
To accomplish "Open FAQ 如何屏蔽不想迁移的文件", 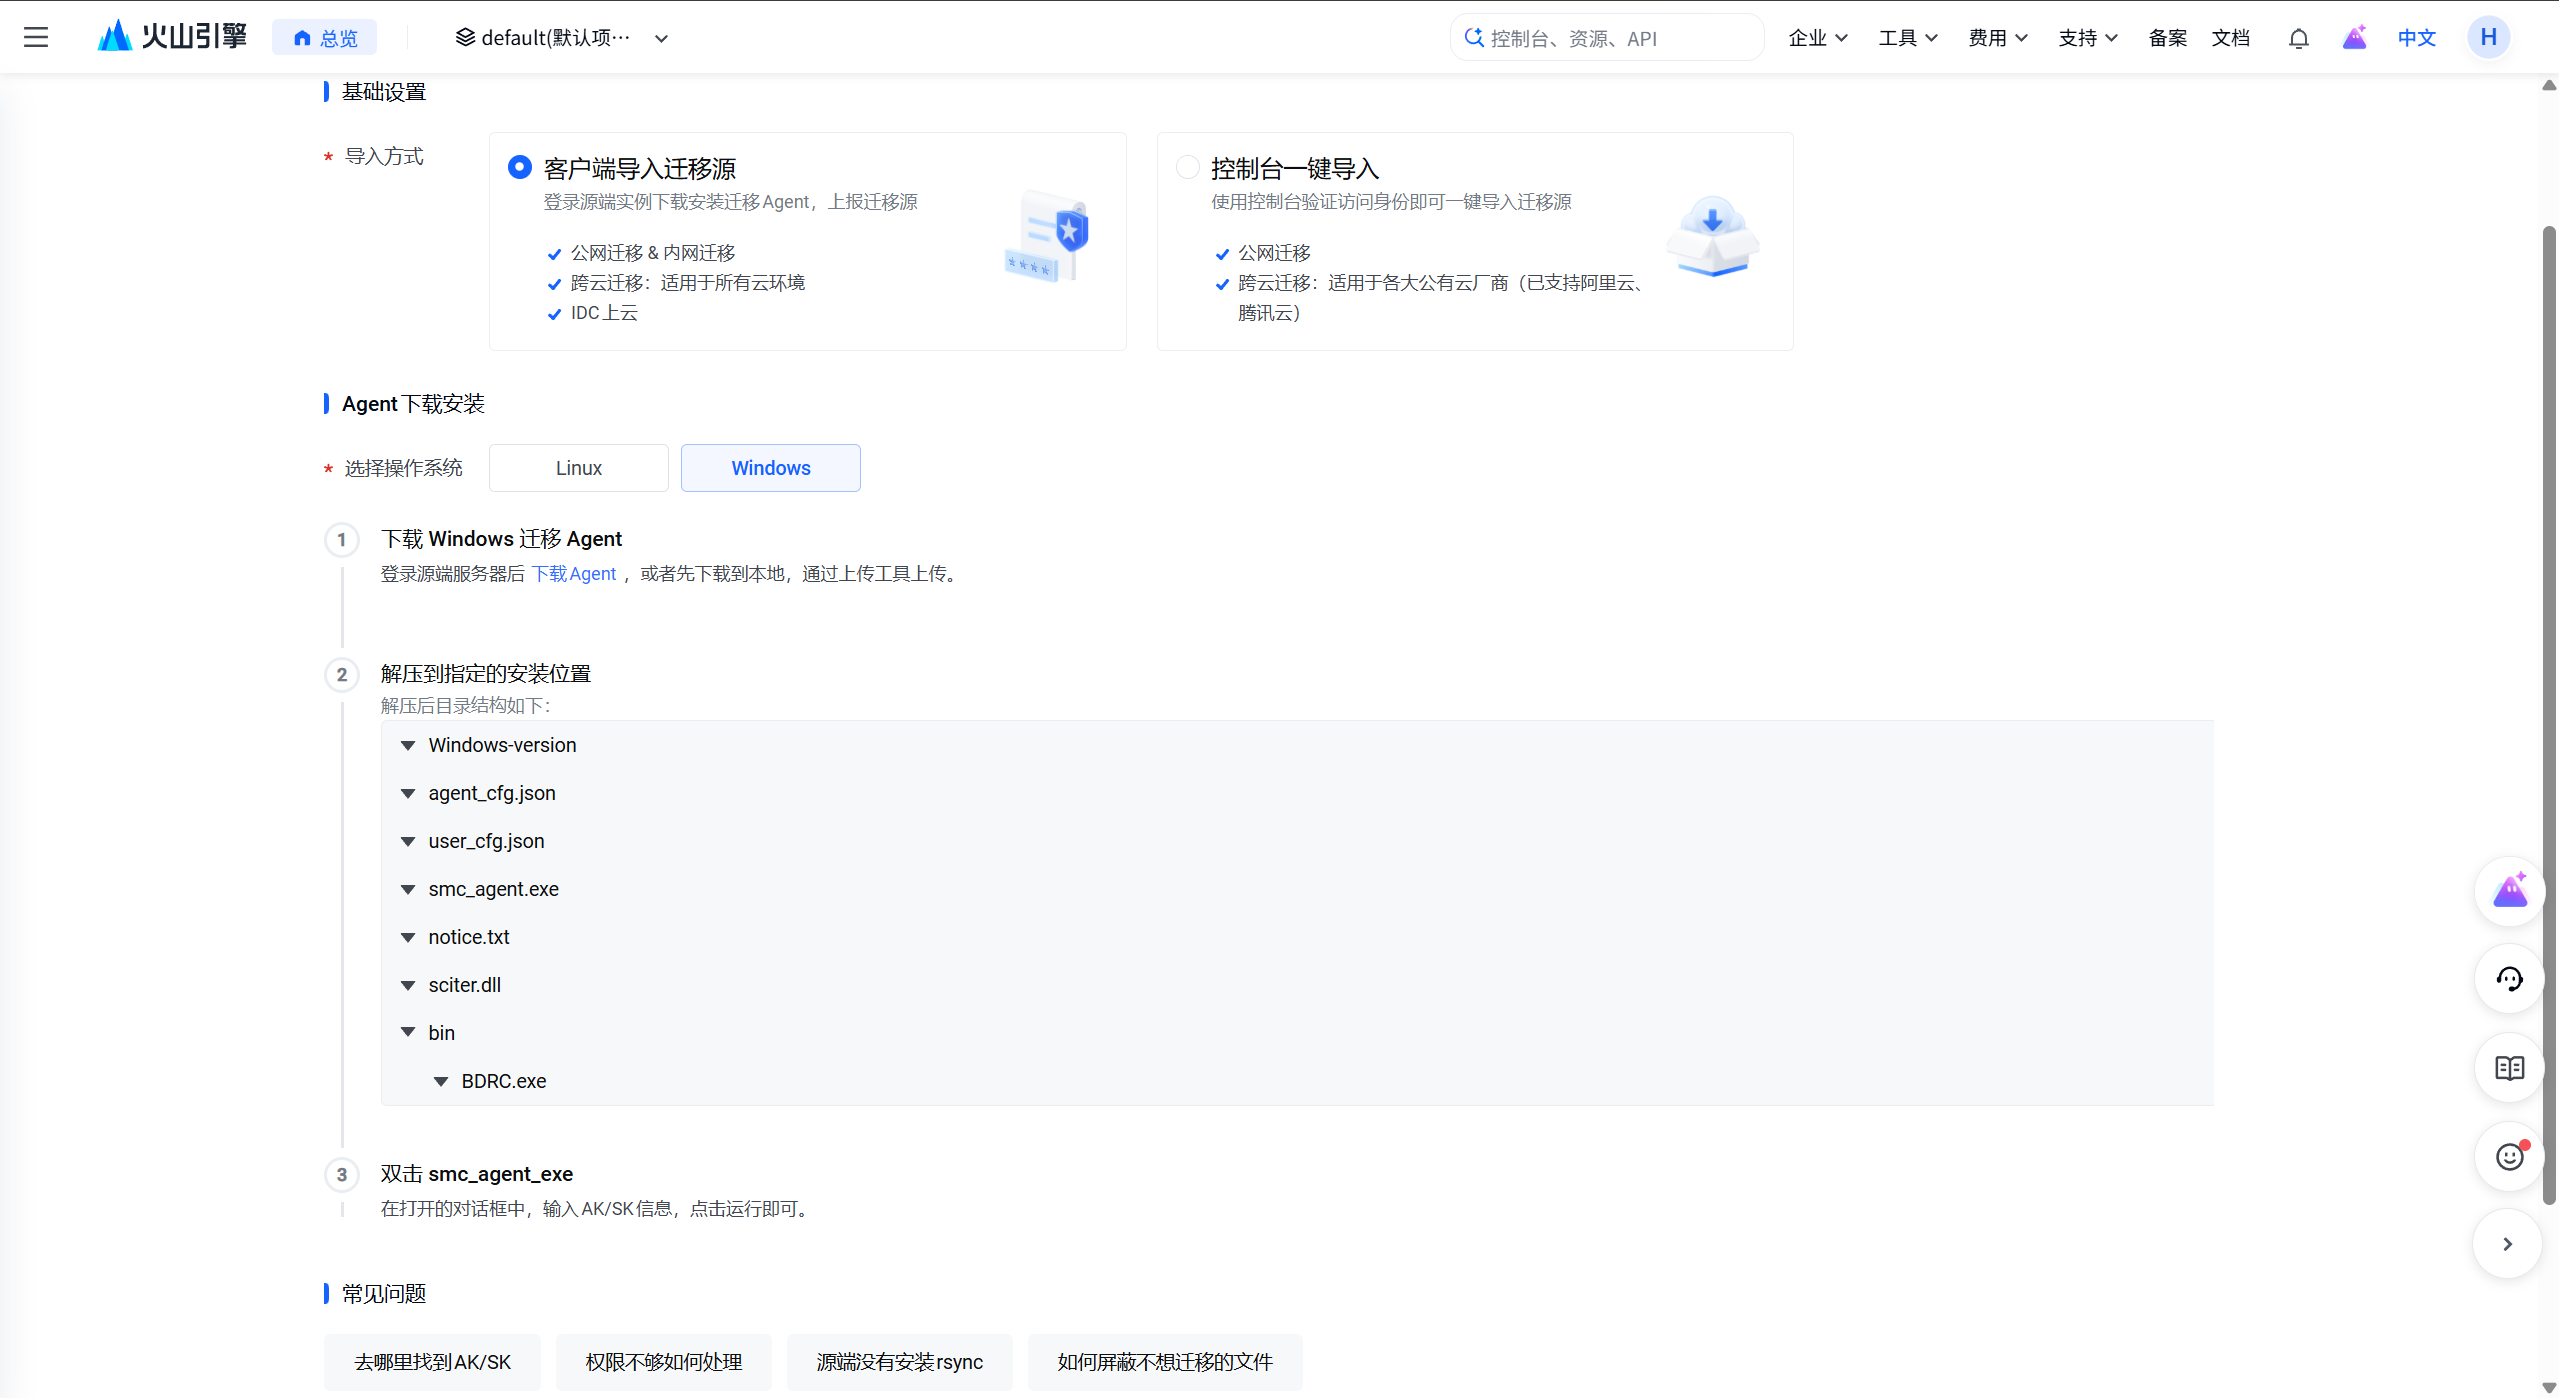I will tap(1165, 1362).
